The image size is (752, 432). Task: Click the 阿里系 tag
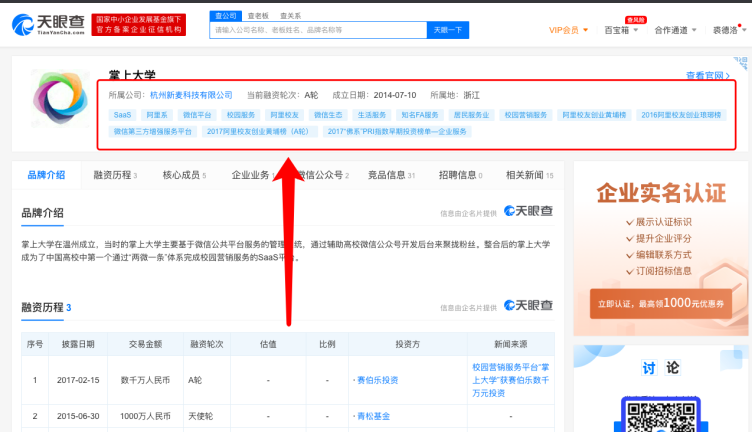[157, 115]
